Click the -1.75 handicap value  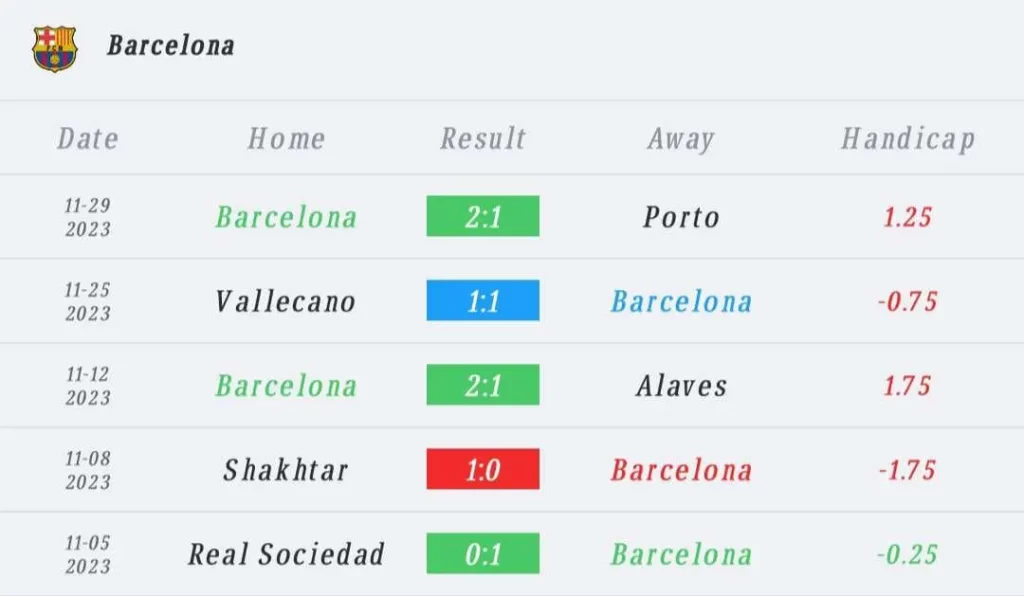point(908,469)
